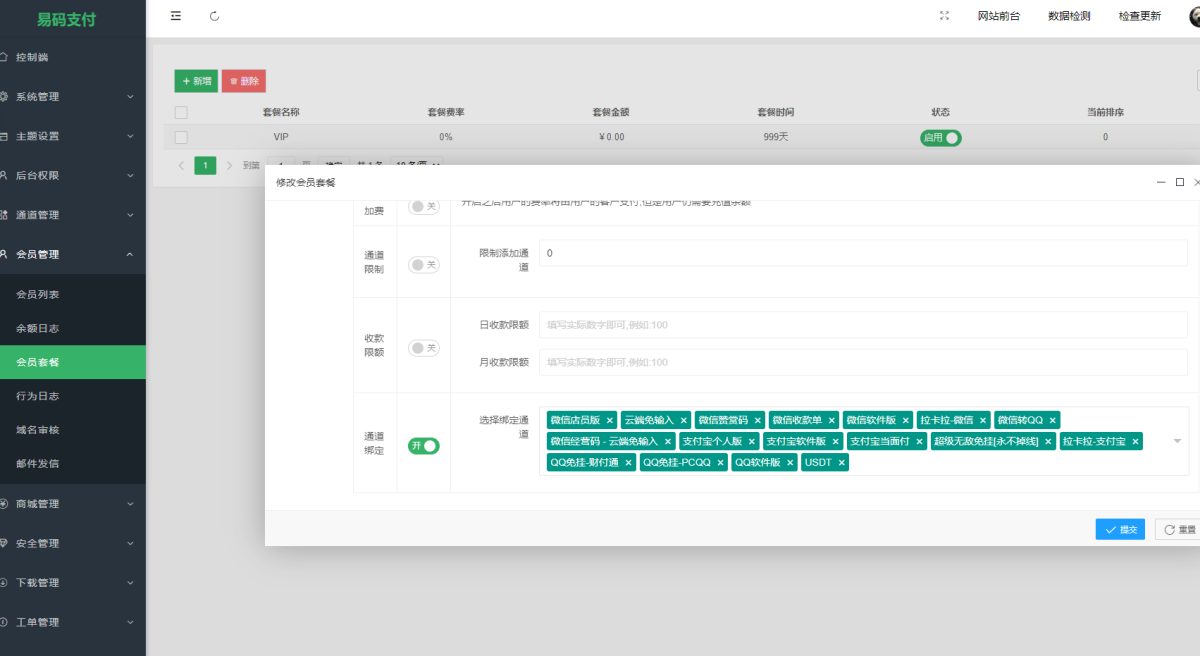The image size is (1200, 656).
Task: Check the select-all checkbox in table header
Action: point(181,112)
